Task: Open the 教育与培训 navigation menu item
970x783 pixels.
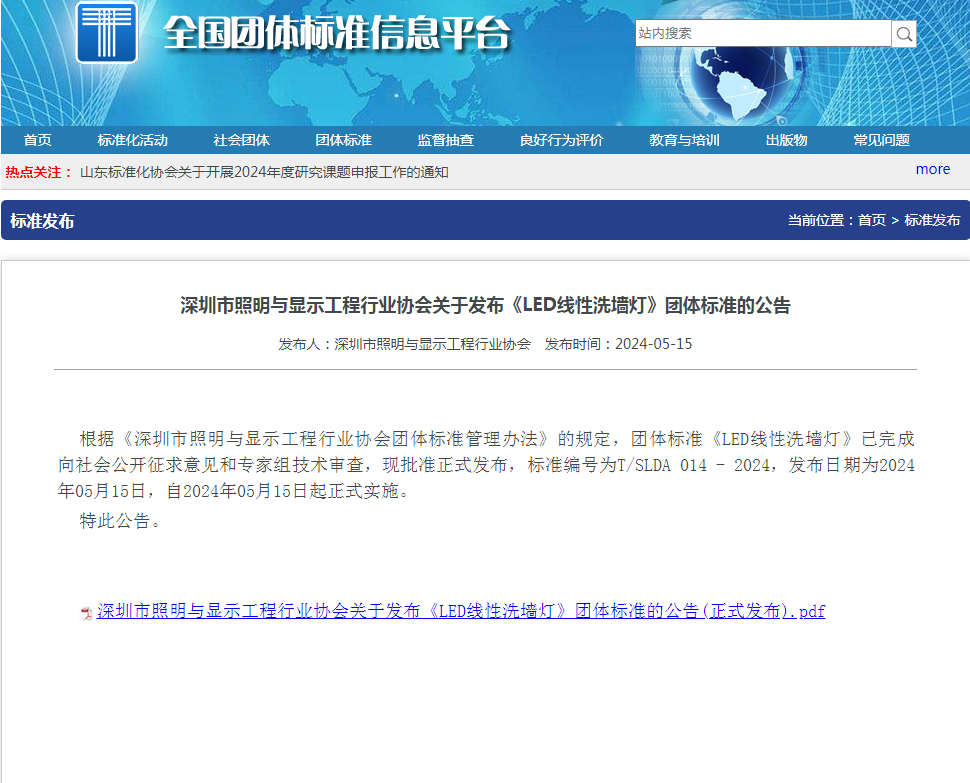Action: [684, 140]
